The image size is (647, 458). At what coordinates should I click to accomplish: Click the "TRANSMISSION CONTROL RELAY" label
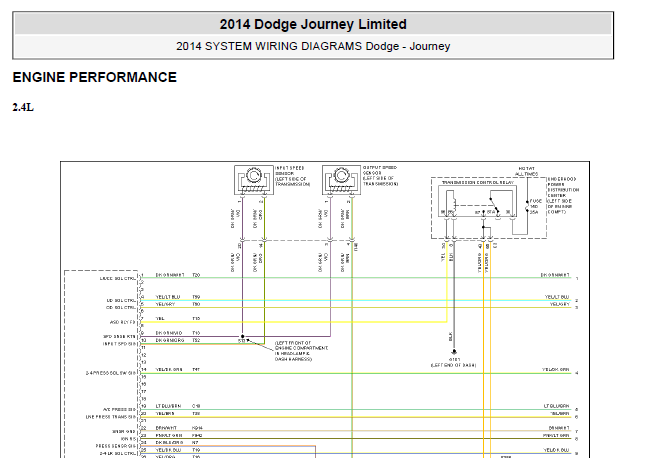tap(478, 182)
